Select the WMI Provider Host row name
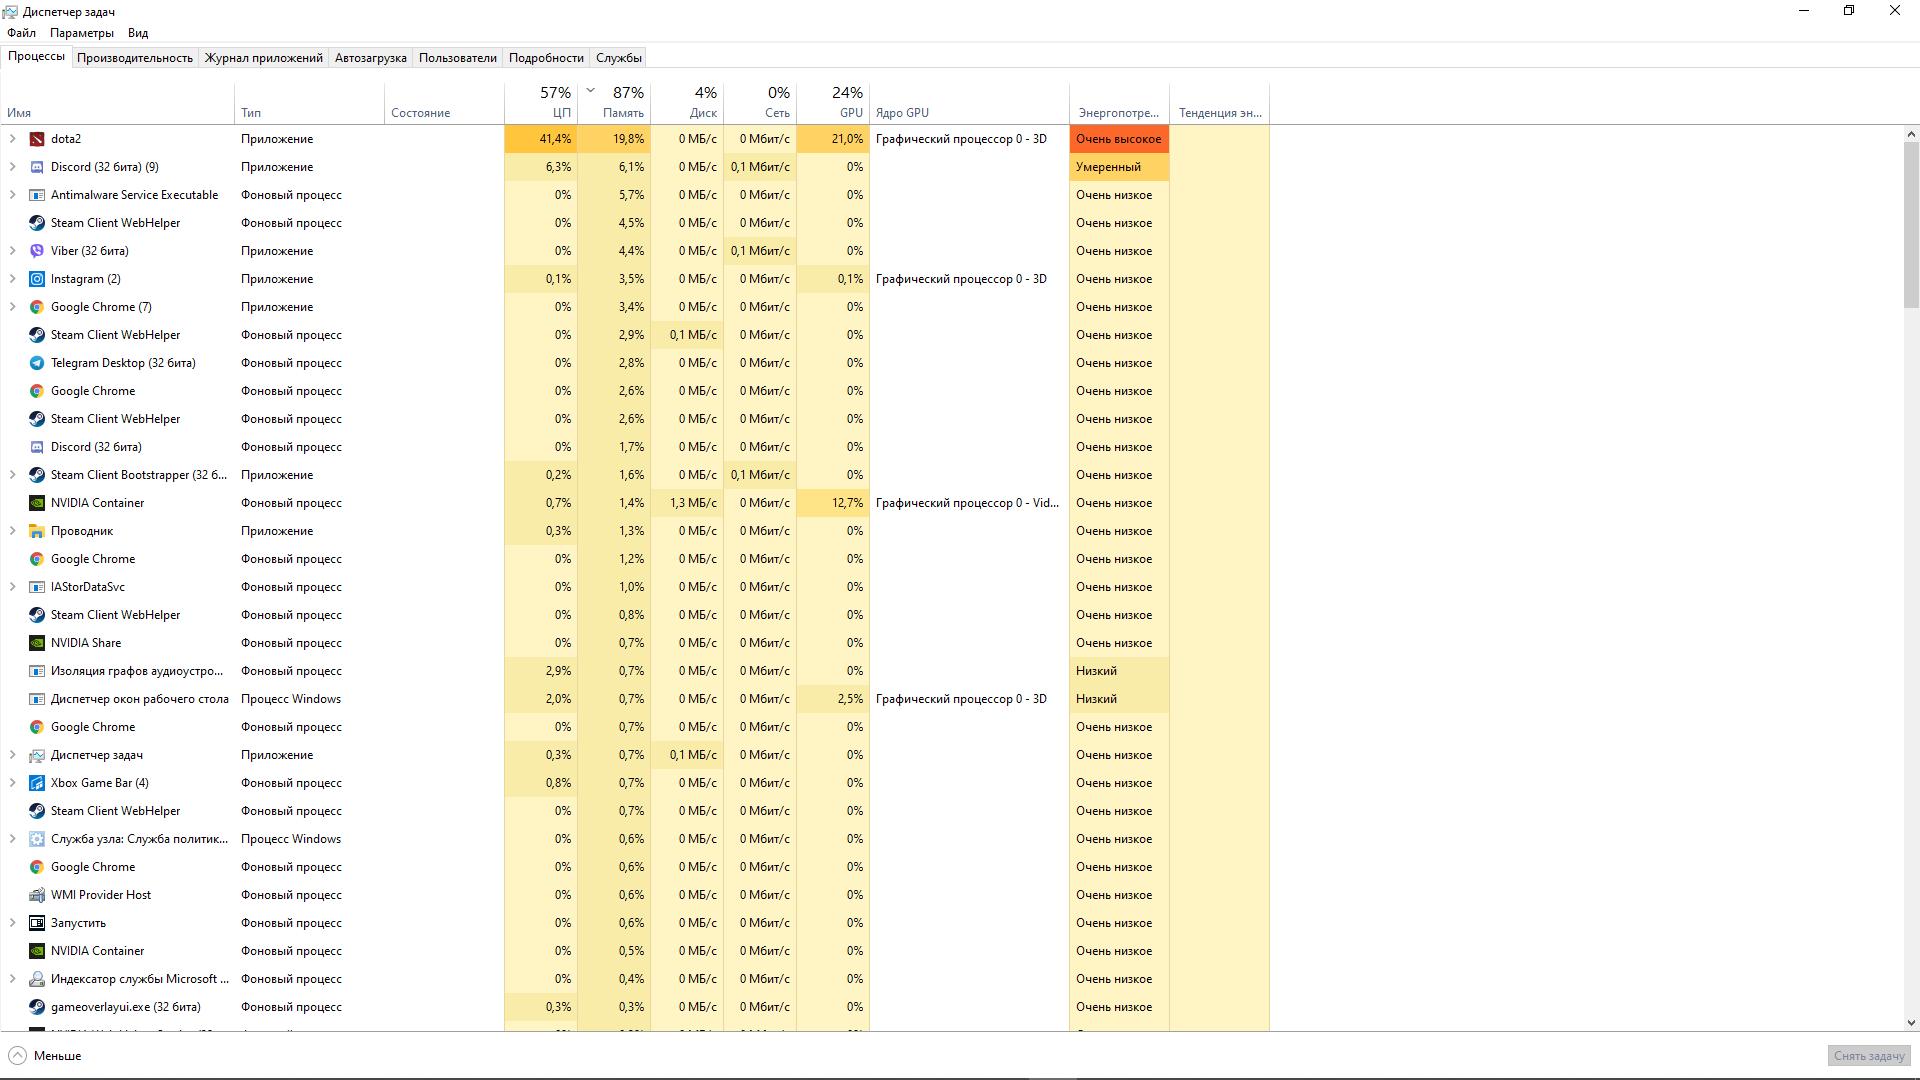The height and width of the screenshot is (1080, 1920). point(101,895)
